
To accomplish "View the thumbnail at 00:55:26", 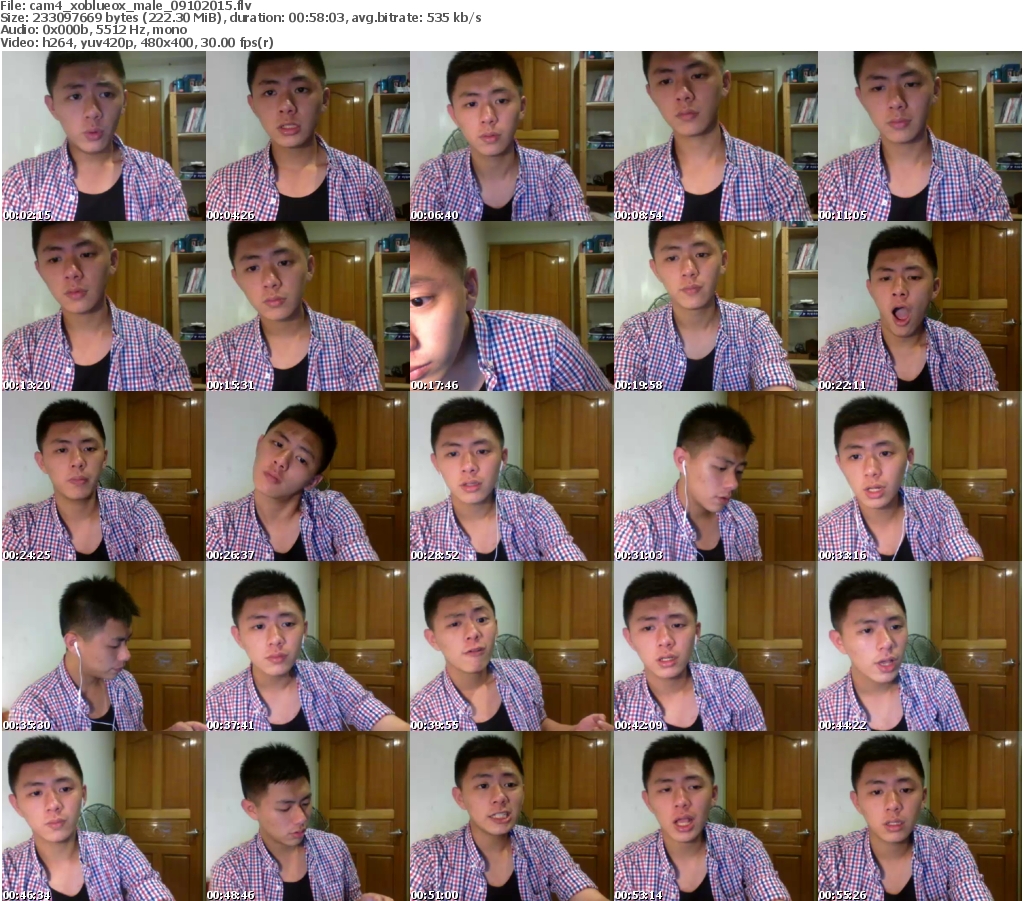I will coord(920,816).
